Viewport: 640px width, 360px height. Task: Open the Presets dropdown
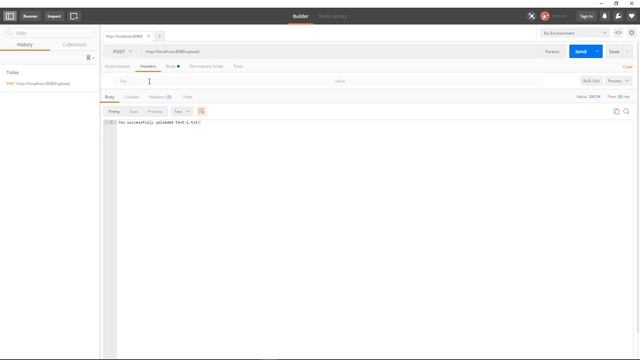tap(618, 81)
